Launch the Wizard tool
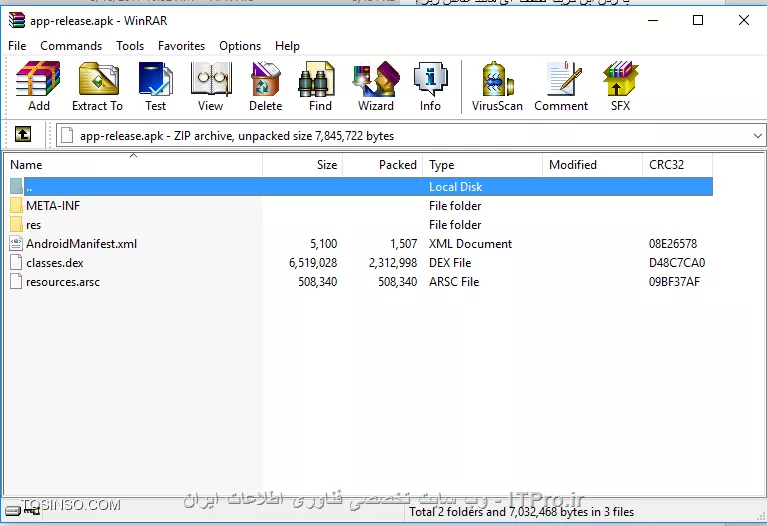Image resolution: width=767 pixels, height=526 pixels. coord(376,86)
